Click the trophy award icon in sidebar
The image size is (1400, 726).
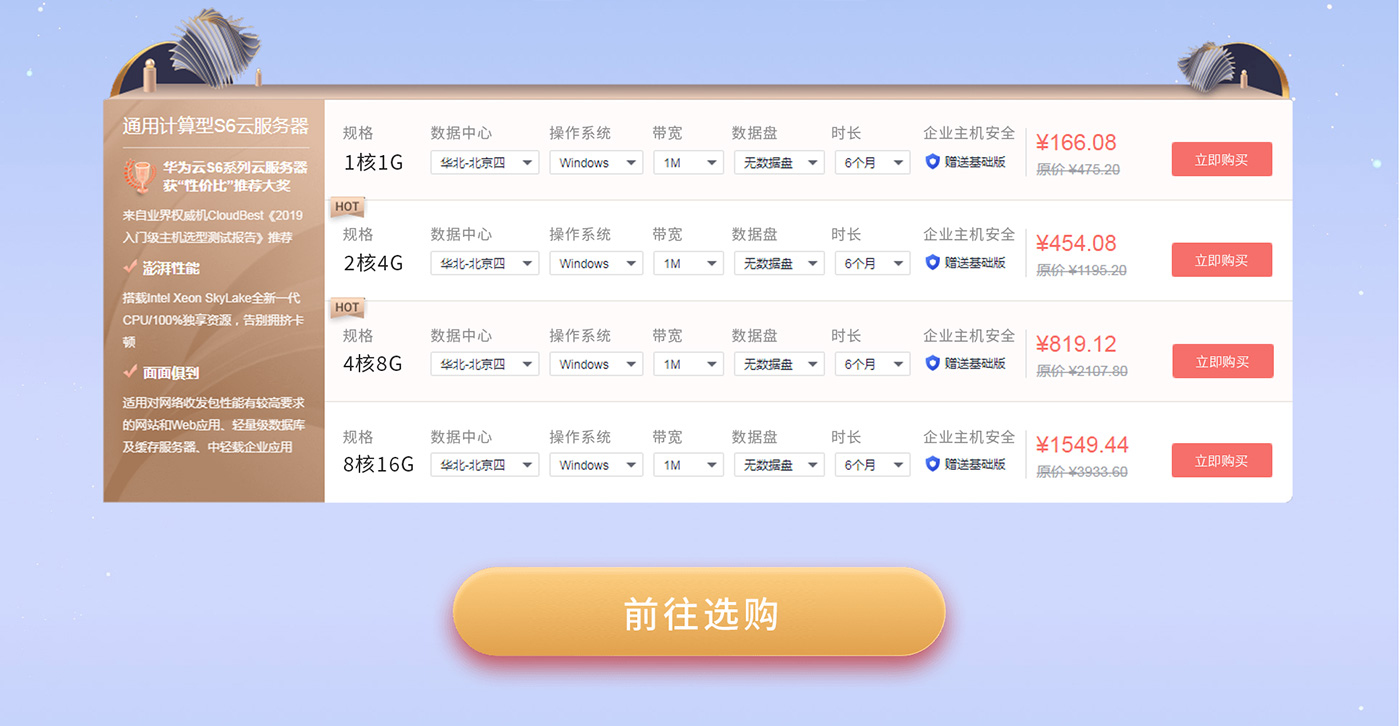tap(138, 175)
